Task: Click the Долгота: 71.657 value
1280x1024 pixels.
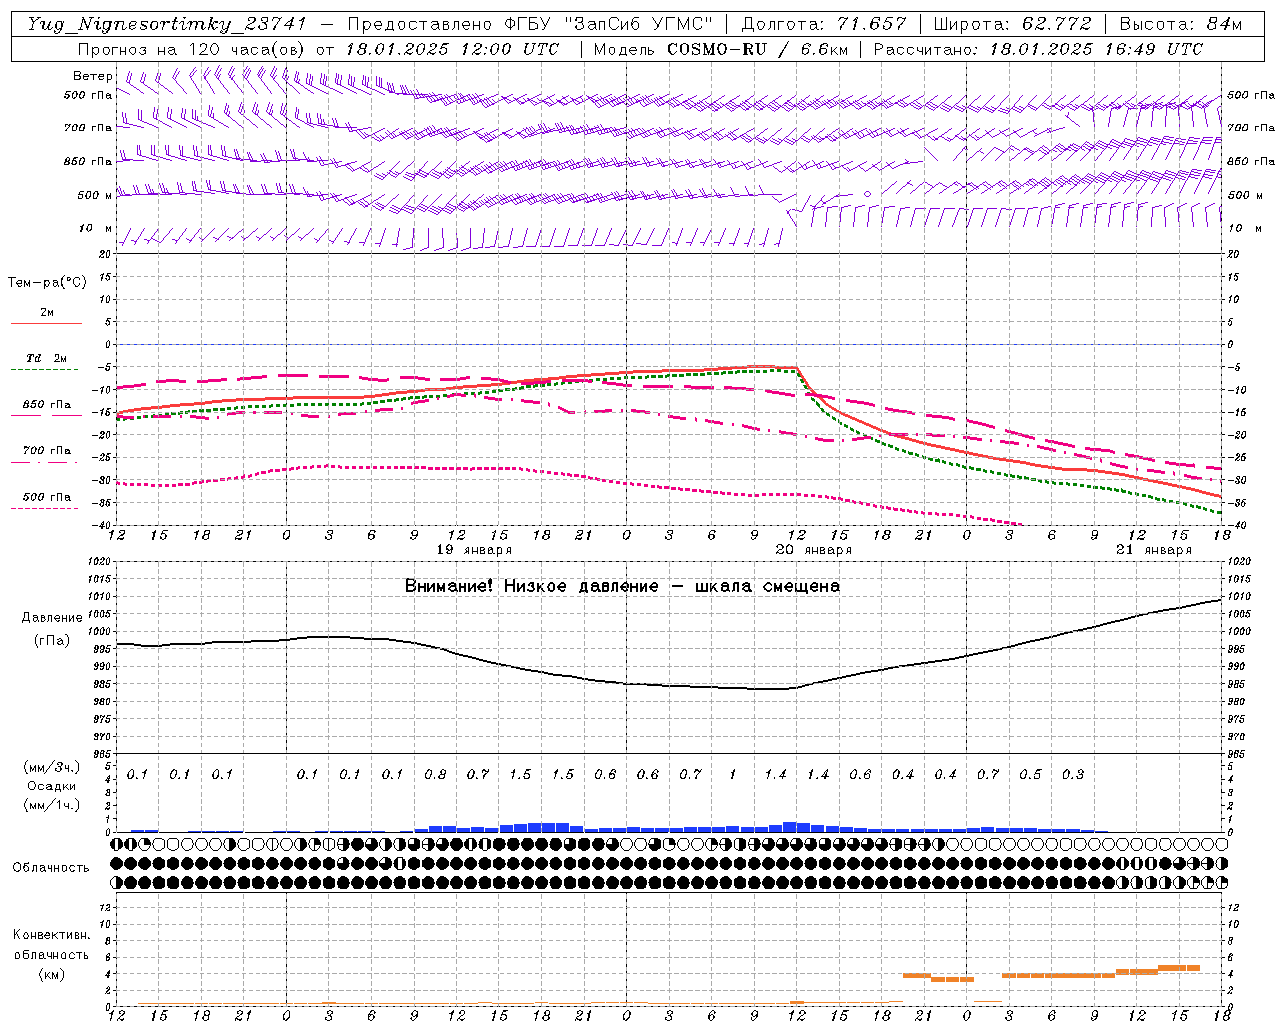Action: pos(824,24)
